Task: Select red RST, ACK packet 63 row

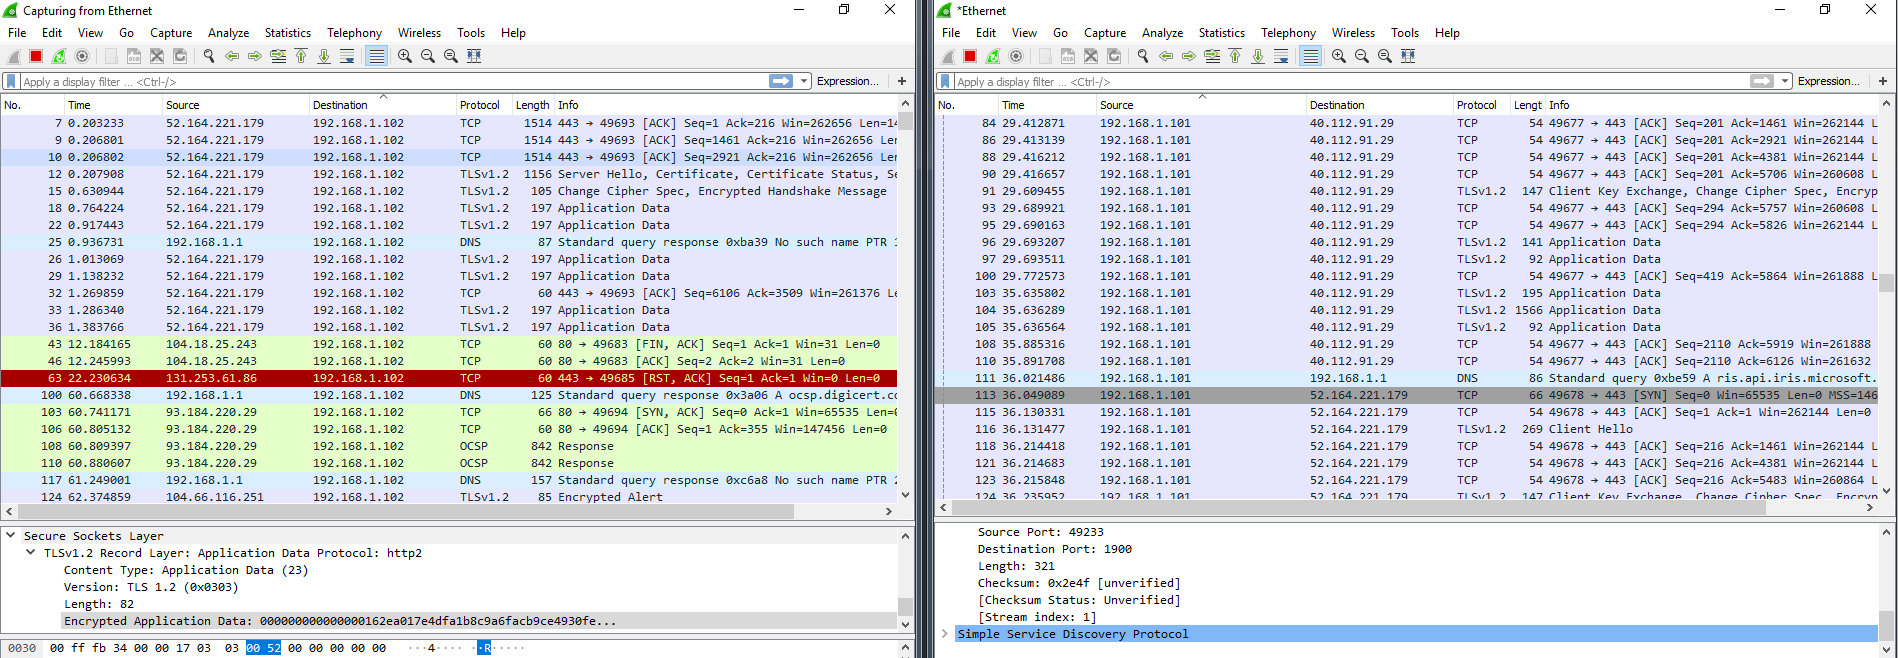Action: click(449, 378)
